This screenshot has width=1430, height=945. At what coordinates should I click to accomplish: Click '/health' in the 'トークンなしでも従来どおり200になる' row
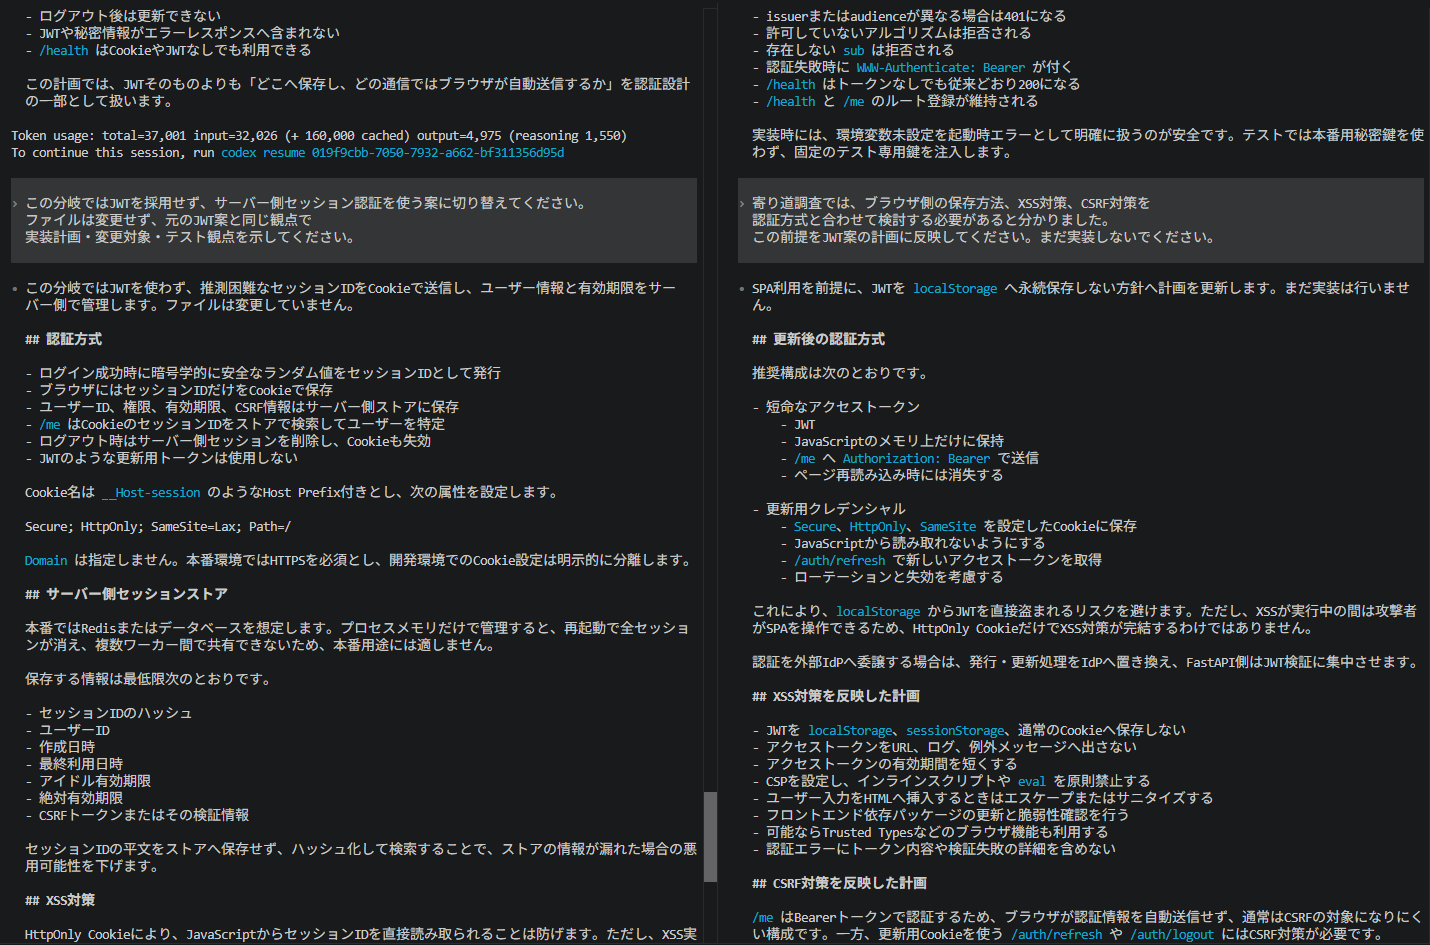pos(791,85)
